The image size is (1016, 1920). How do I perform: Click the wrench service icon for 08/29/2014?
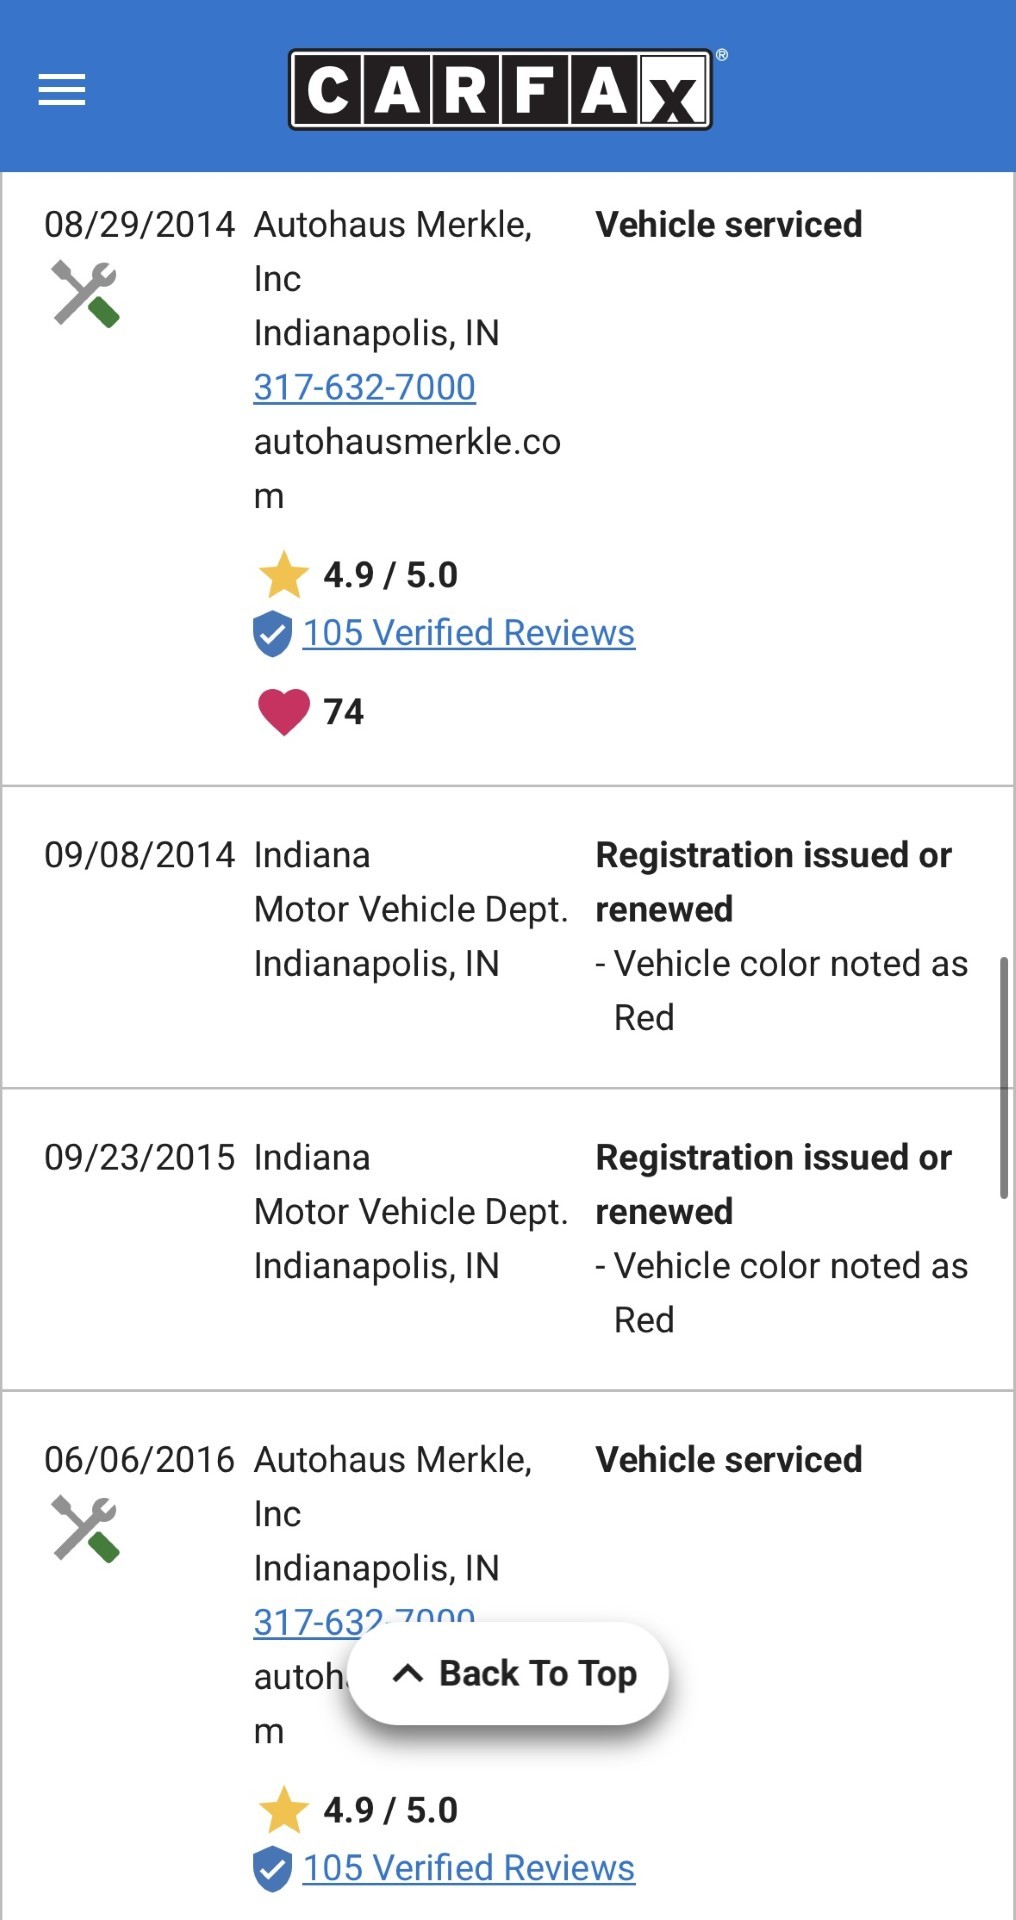pos(85,293)
